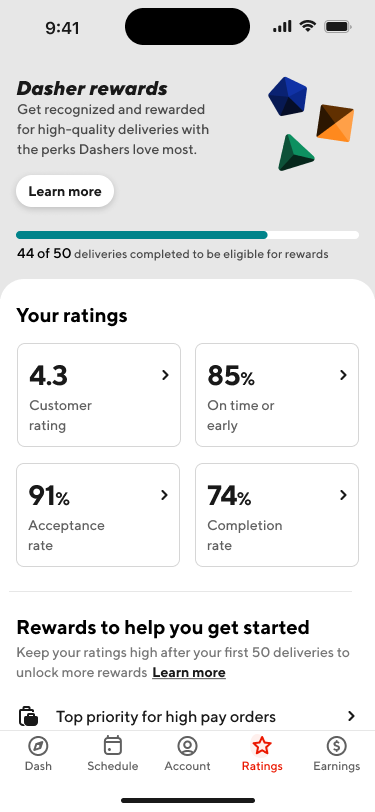Open Acceptance rate details chevron
Image resolution: width=375 pixels, height=812 pixels.
coord(164,495)
